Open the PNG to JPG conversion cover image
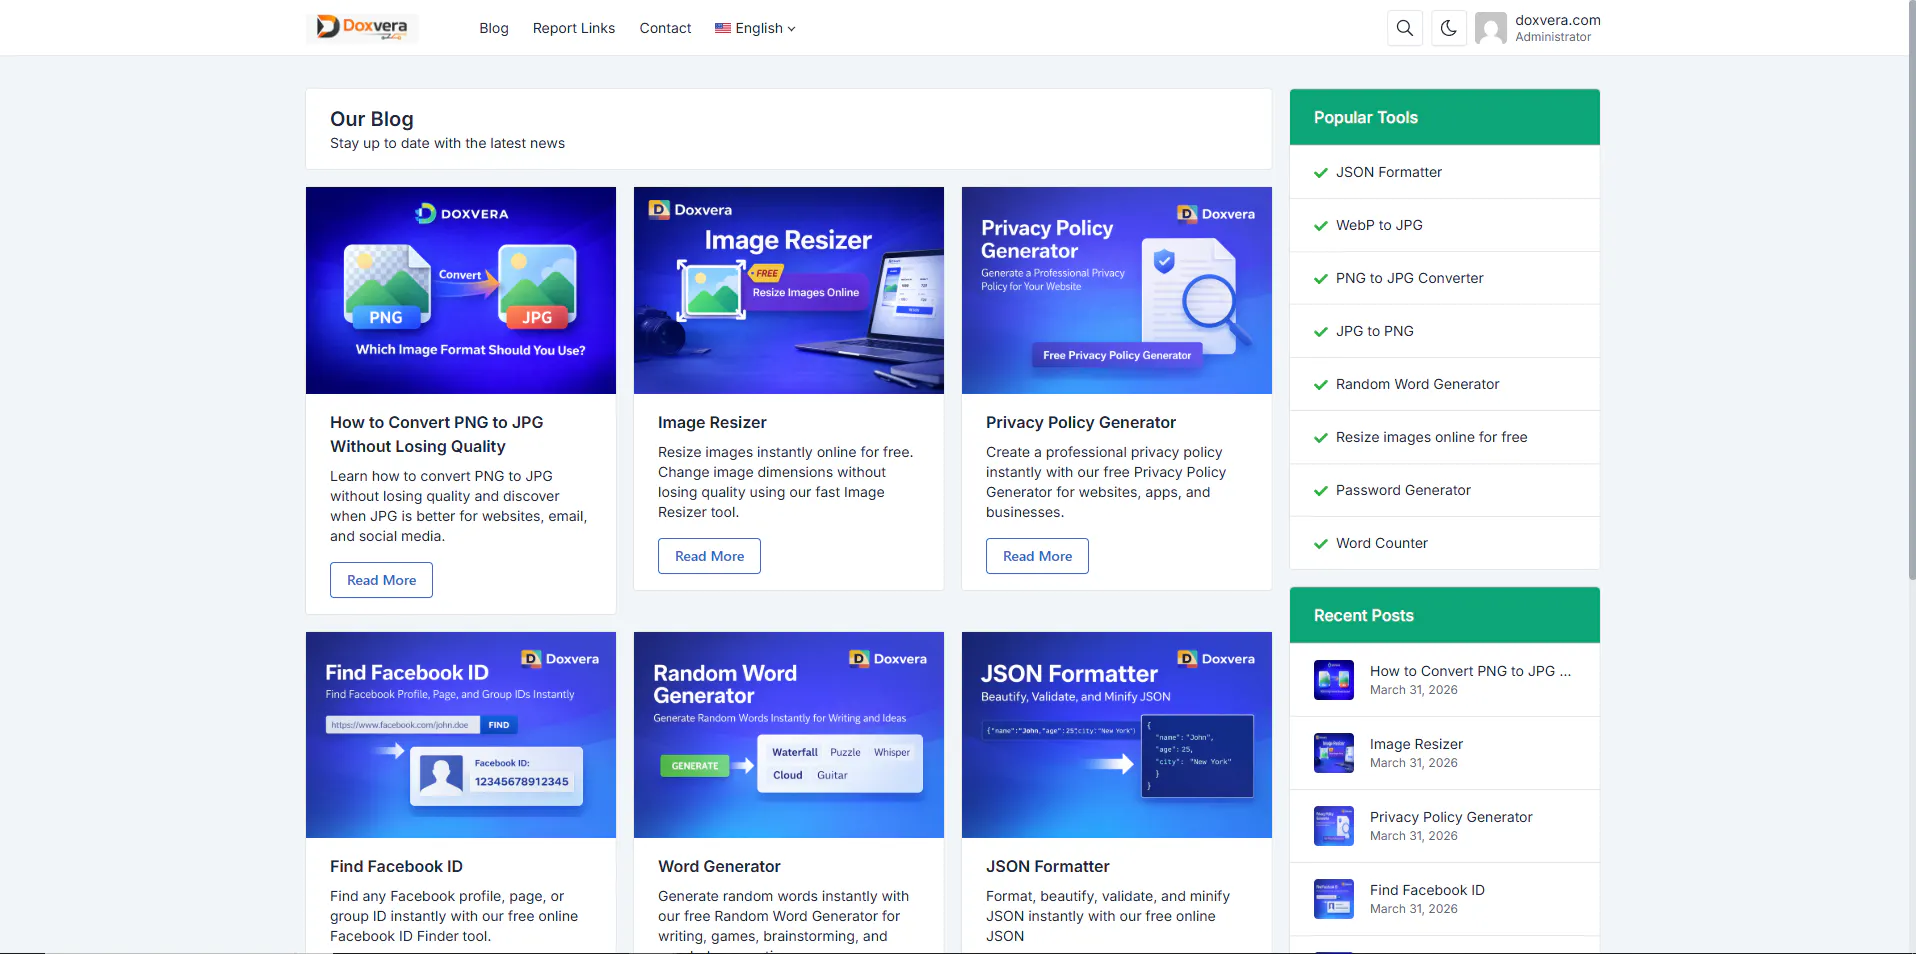Viewport: 1916px width, 954px height. 461,290
